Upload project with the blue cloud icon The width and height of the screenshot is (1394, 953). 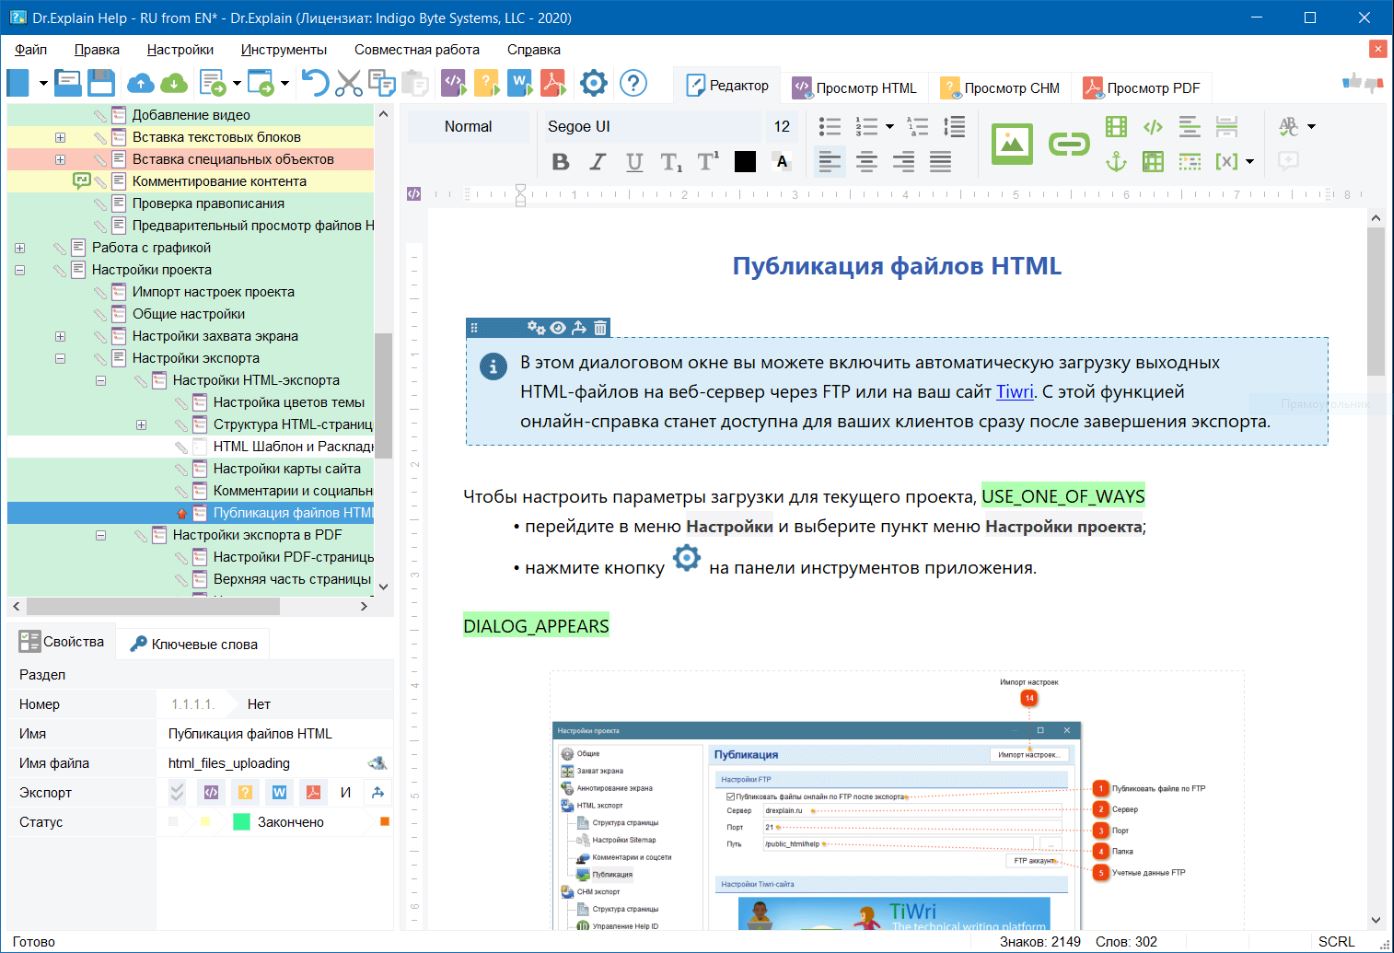click(141, 83)
